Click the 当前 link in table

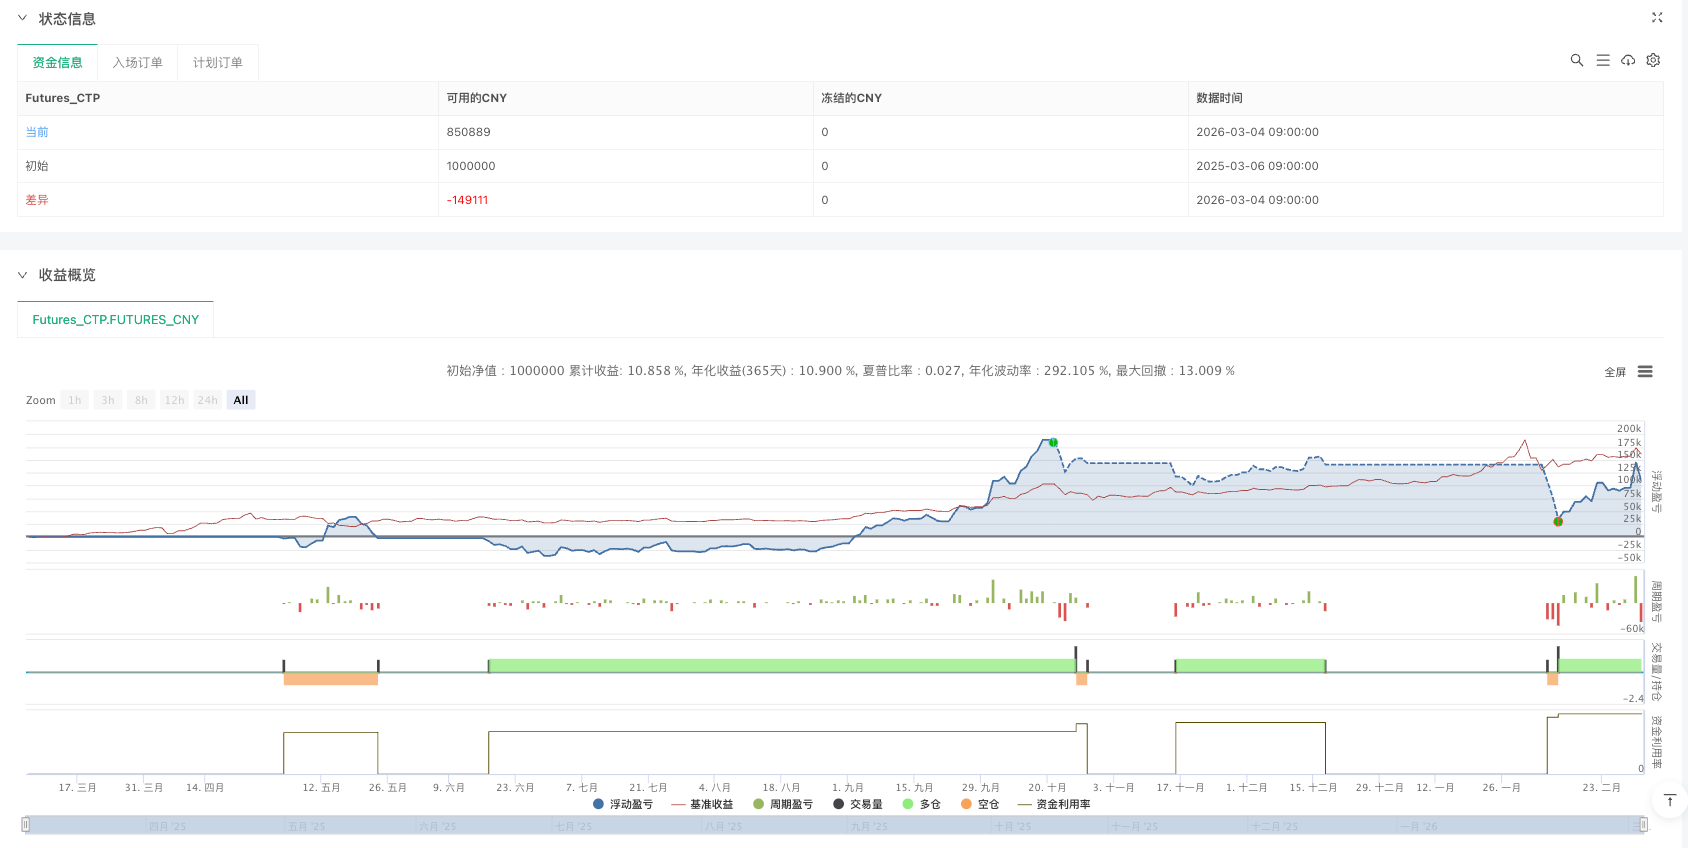pos(37,132)
